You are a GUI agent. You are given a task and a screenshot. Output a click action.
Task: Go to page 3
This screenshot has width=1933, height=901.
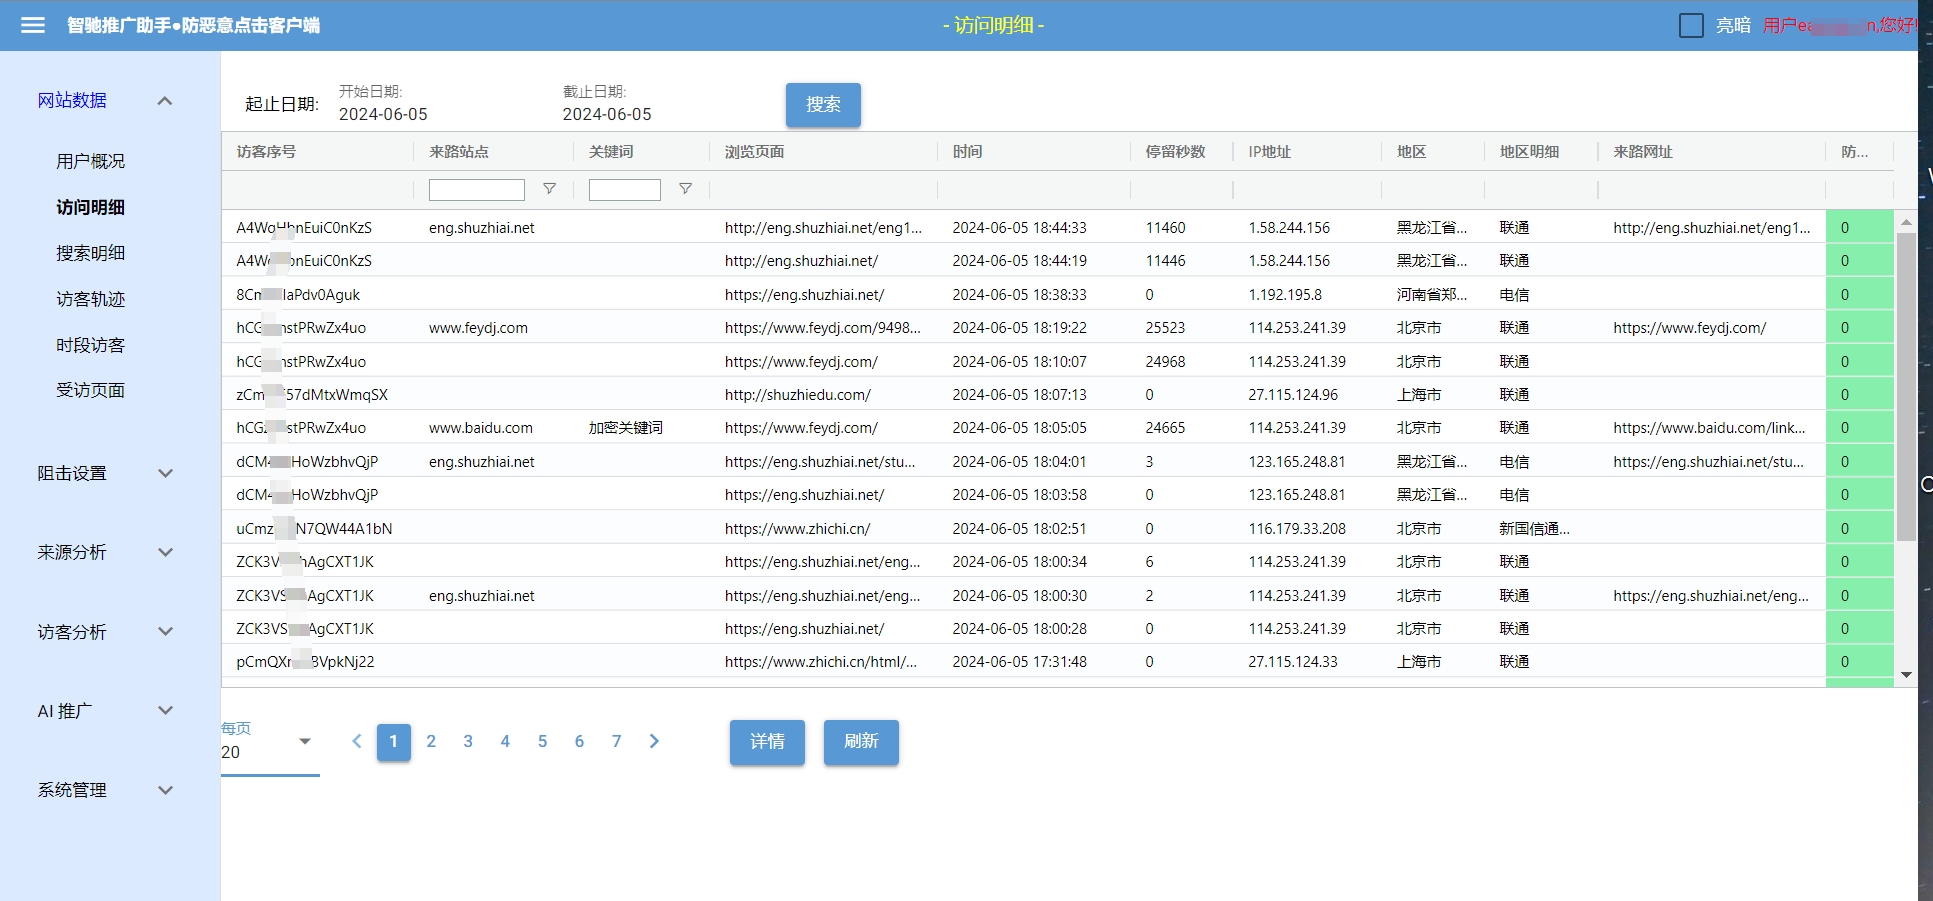coord(468,741)
